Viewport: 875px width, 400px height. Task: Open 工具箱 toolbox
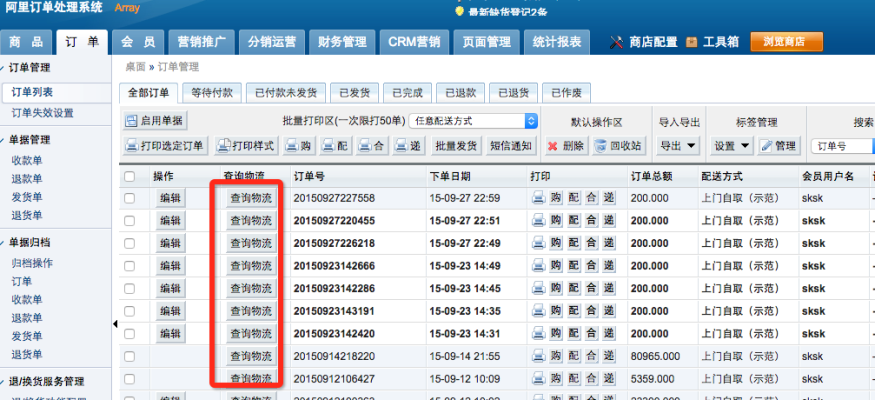coord(712,42)
